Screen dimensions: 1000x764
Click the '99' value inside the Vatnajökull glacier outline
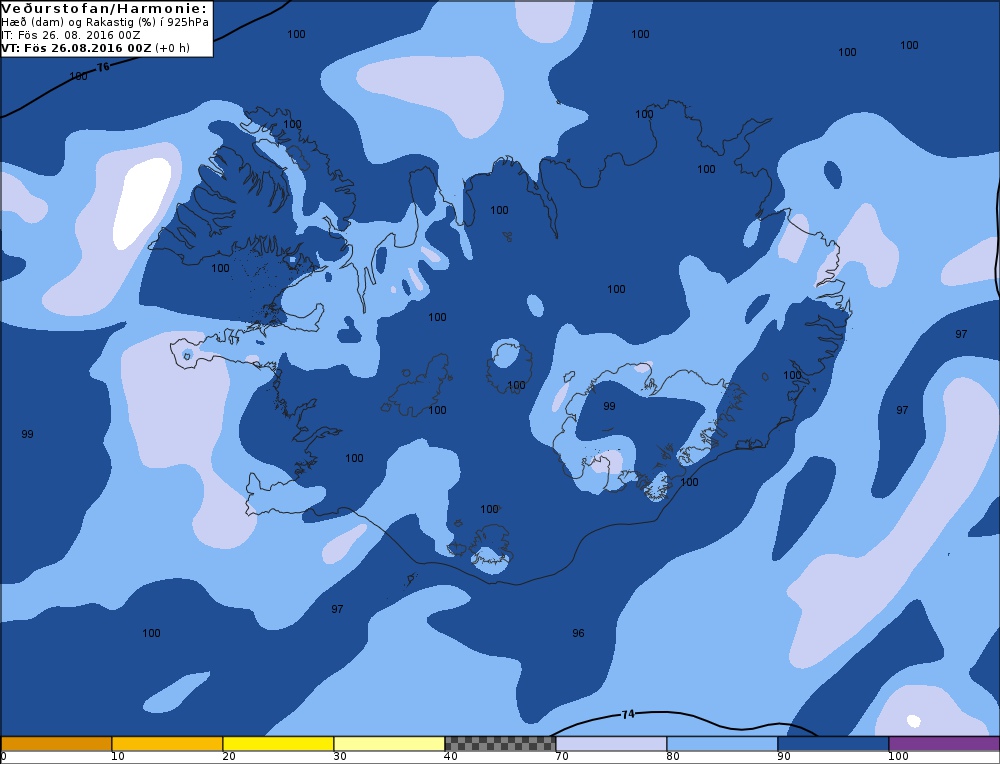[x=609, y=406]
